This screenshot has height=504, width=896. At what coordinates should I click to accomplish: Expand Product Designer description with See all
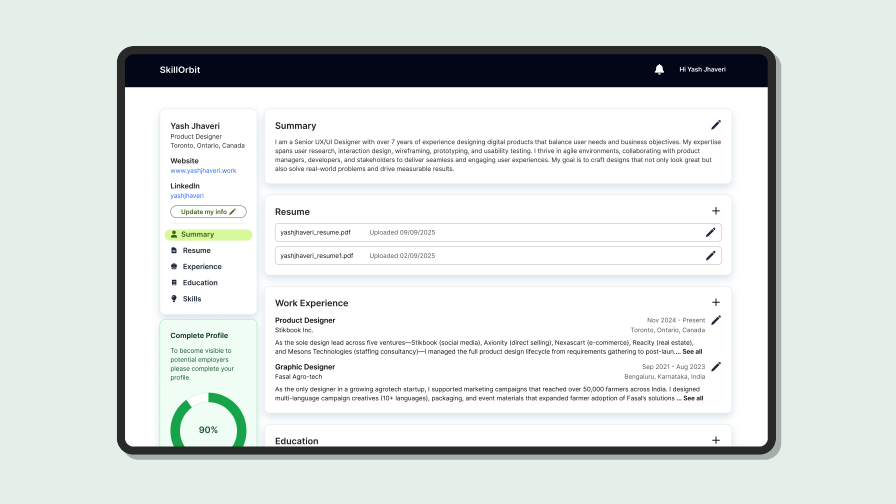pyautogui.click(x=692, y=351)
